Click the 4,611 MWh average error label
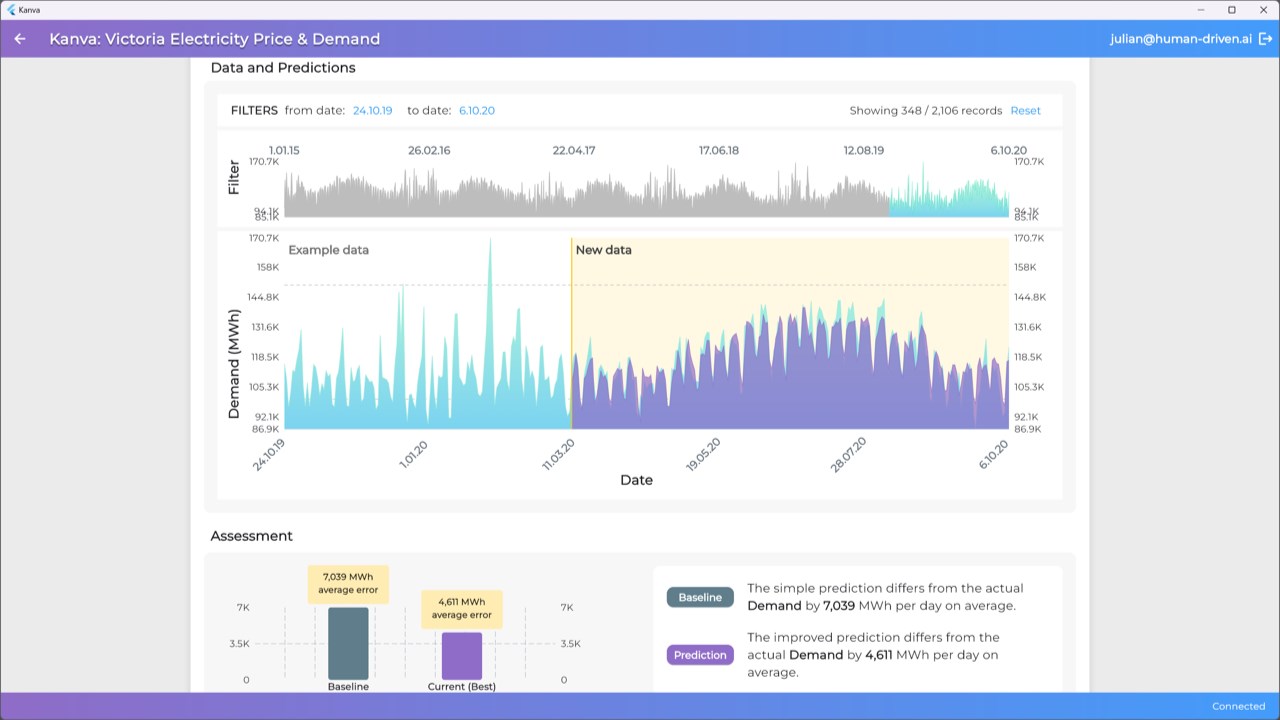The height and width of the screenshot is (720, 1280). (462, 608)
